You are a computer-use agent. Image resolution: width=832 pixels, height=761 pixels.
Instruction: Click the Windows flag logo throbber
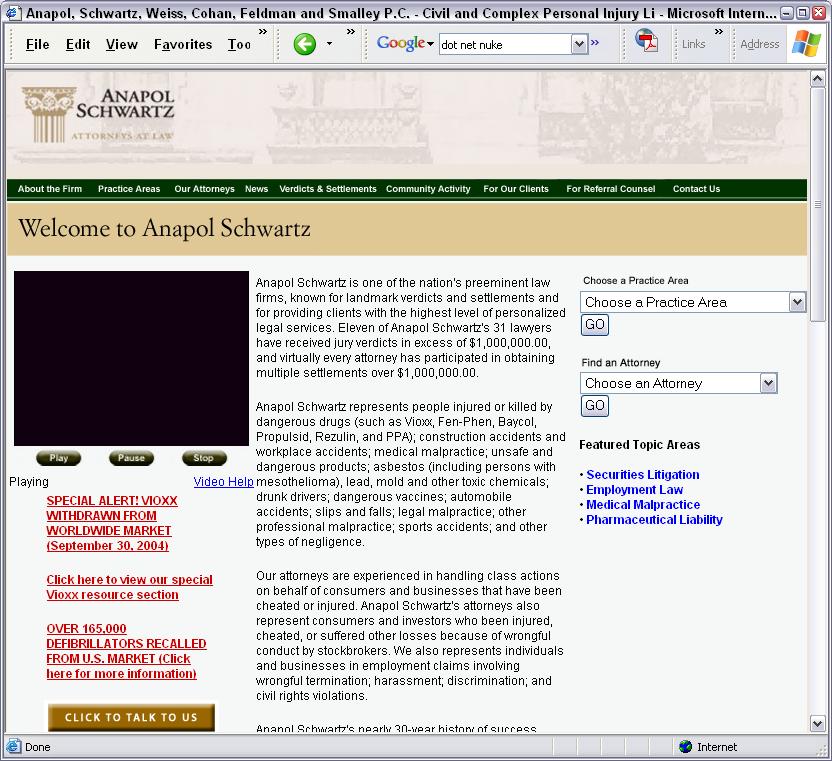[x=806, y=44]
